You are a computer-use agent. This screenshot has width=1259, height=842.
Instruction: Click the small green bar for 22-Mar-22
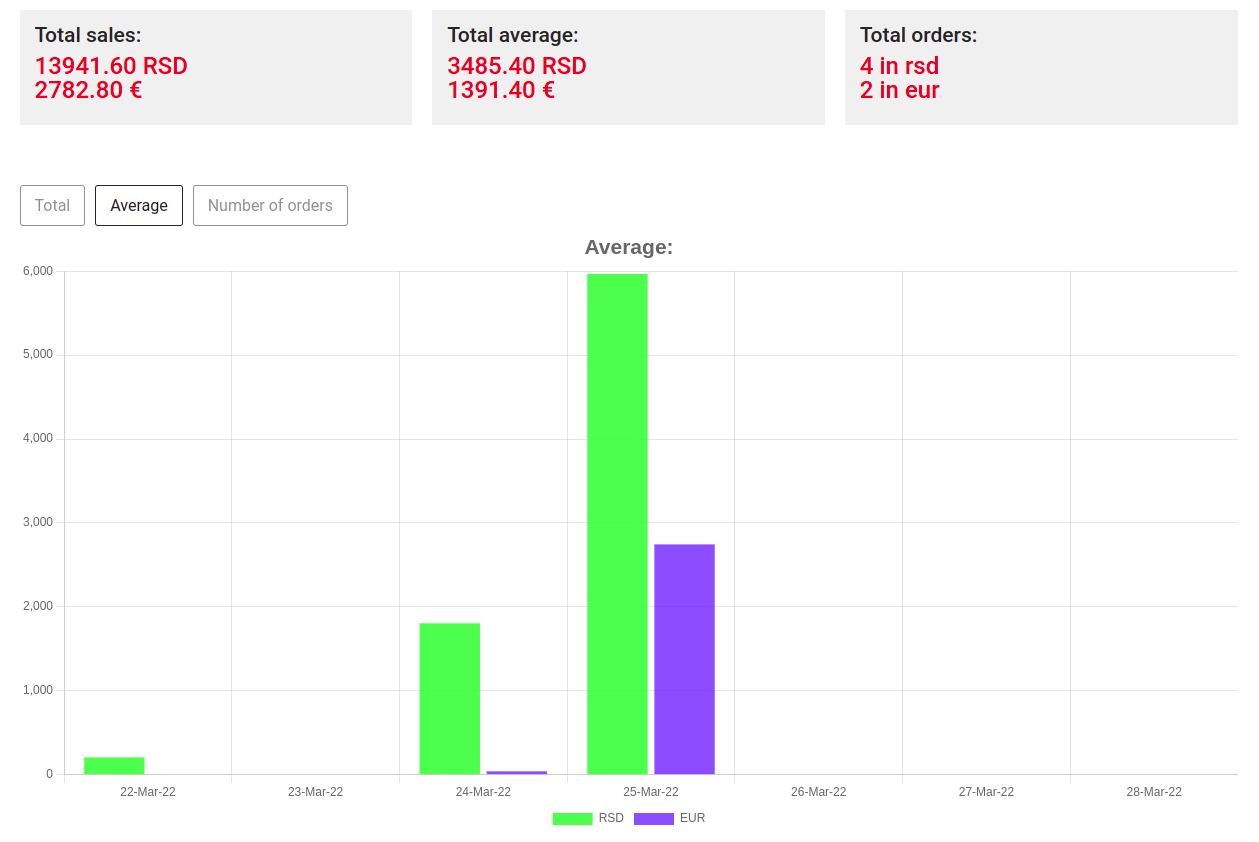coord(114,766)
